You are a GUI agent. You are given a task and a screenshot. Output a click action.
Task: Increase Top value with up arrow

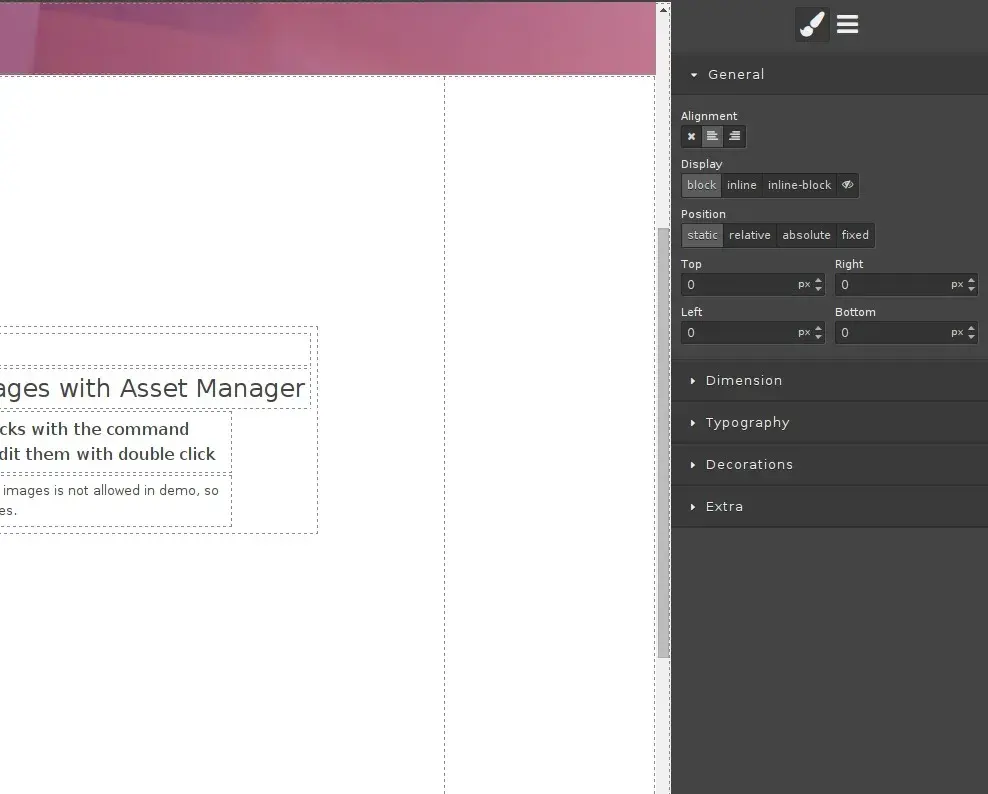819,280
